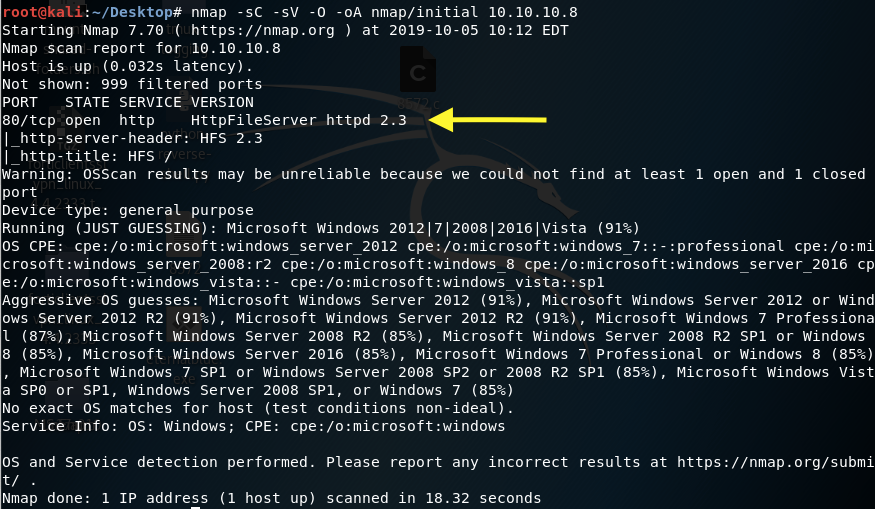
Task: Click the 'Nmap done: 1 IP address' line
Action: (x=271, y=498)
